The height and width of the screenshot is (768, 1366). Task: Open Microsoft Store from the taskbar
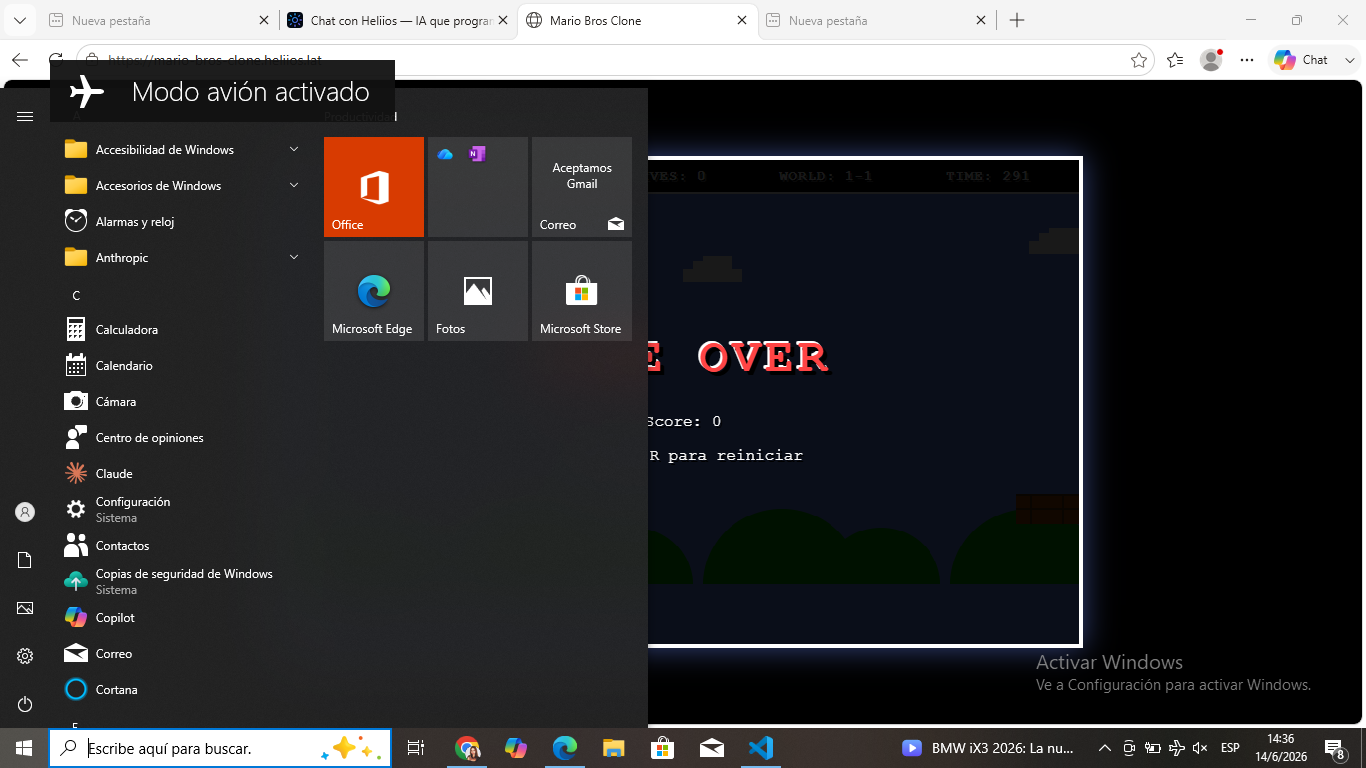663,748
